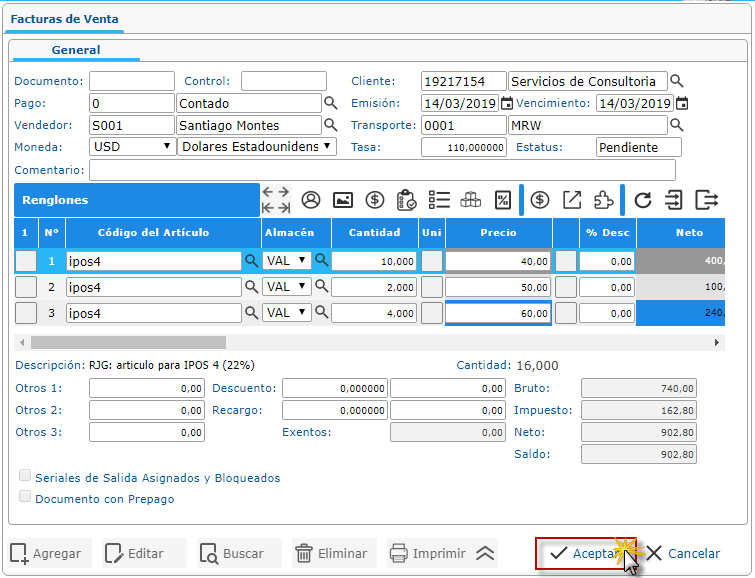The height and width of the screenshot is (578, 755).
Task: Click the image picture icon in Renglones toolbar
Action: 343,200
